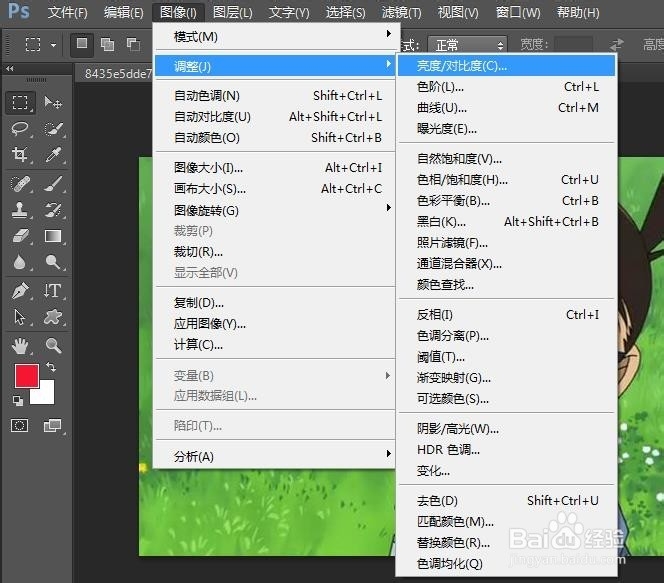
Task: Select the Pen tool
Action: pos(20,291)
